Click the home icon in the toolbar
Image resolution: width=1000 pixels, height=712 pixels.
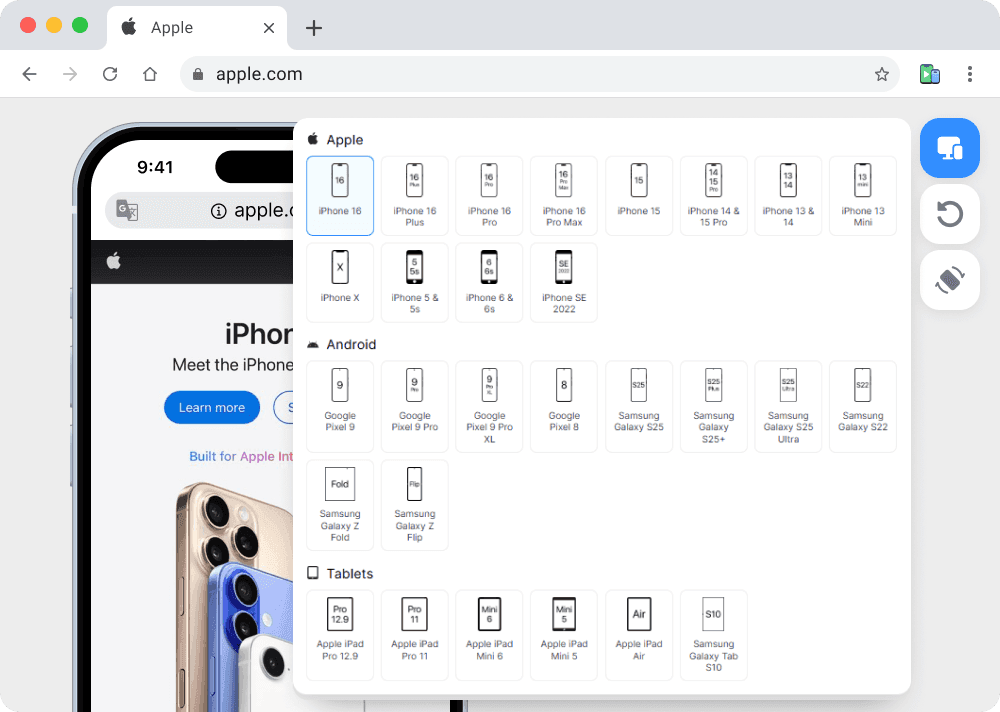pyautogui.click(x=150, y=74)
